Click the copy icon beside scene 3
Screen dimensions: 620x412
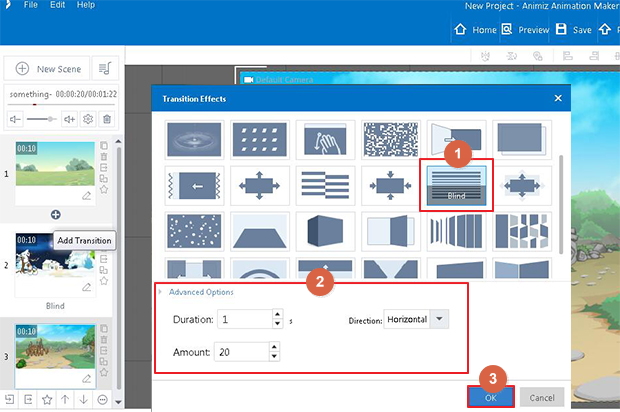(x=104, y=329)
